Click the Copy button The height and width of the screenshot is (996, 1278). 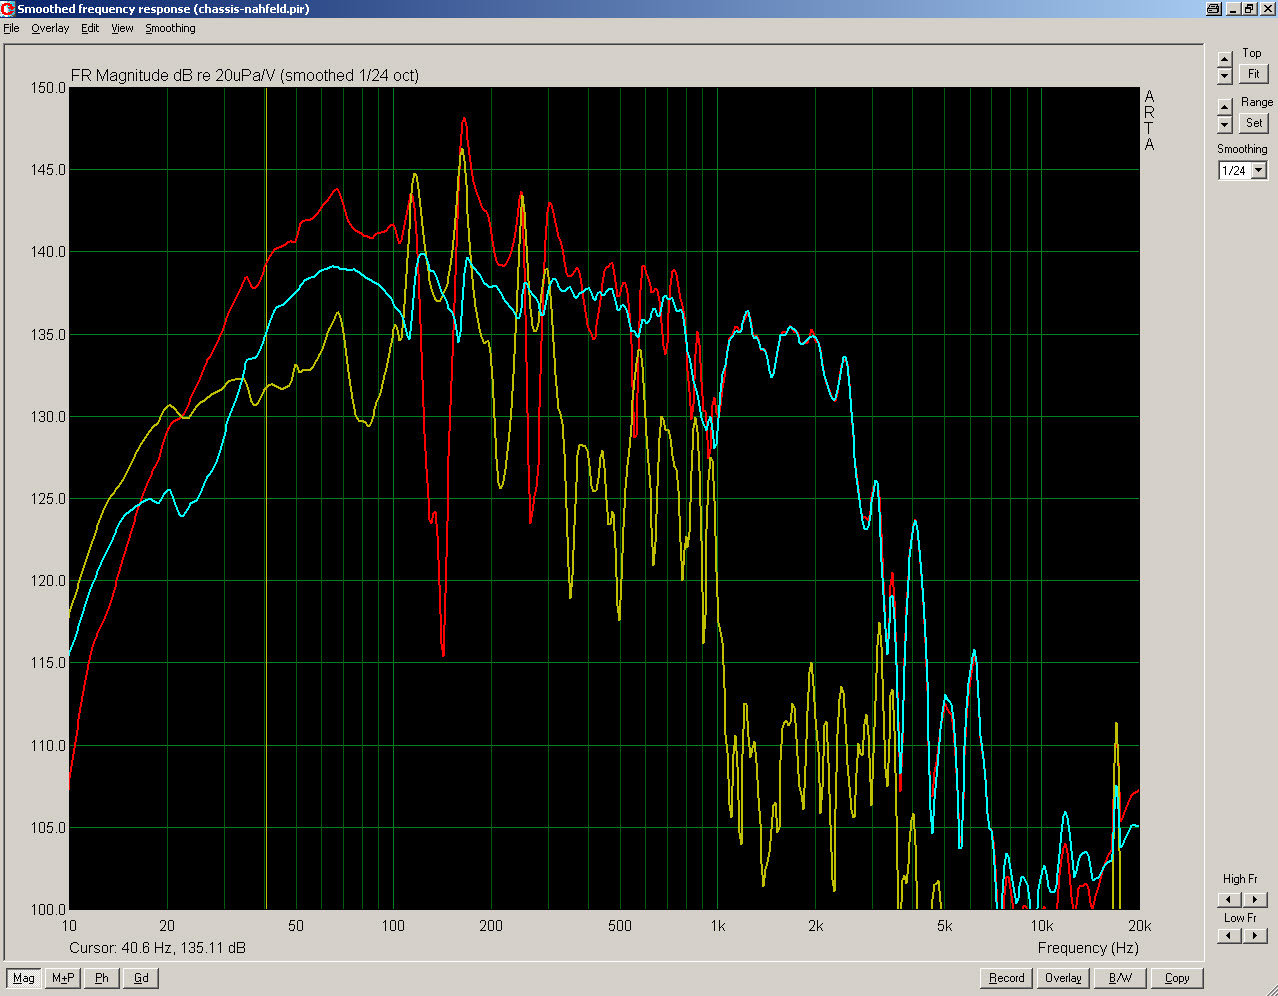(x=1177, y=978)
